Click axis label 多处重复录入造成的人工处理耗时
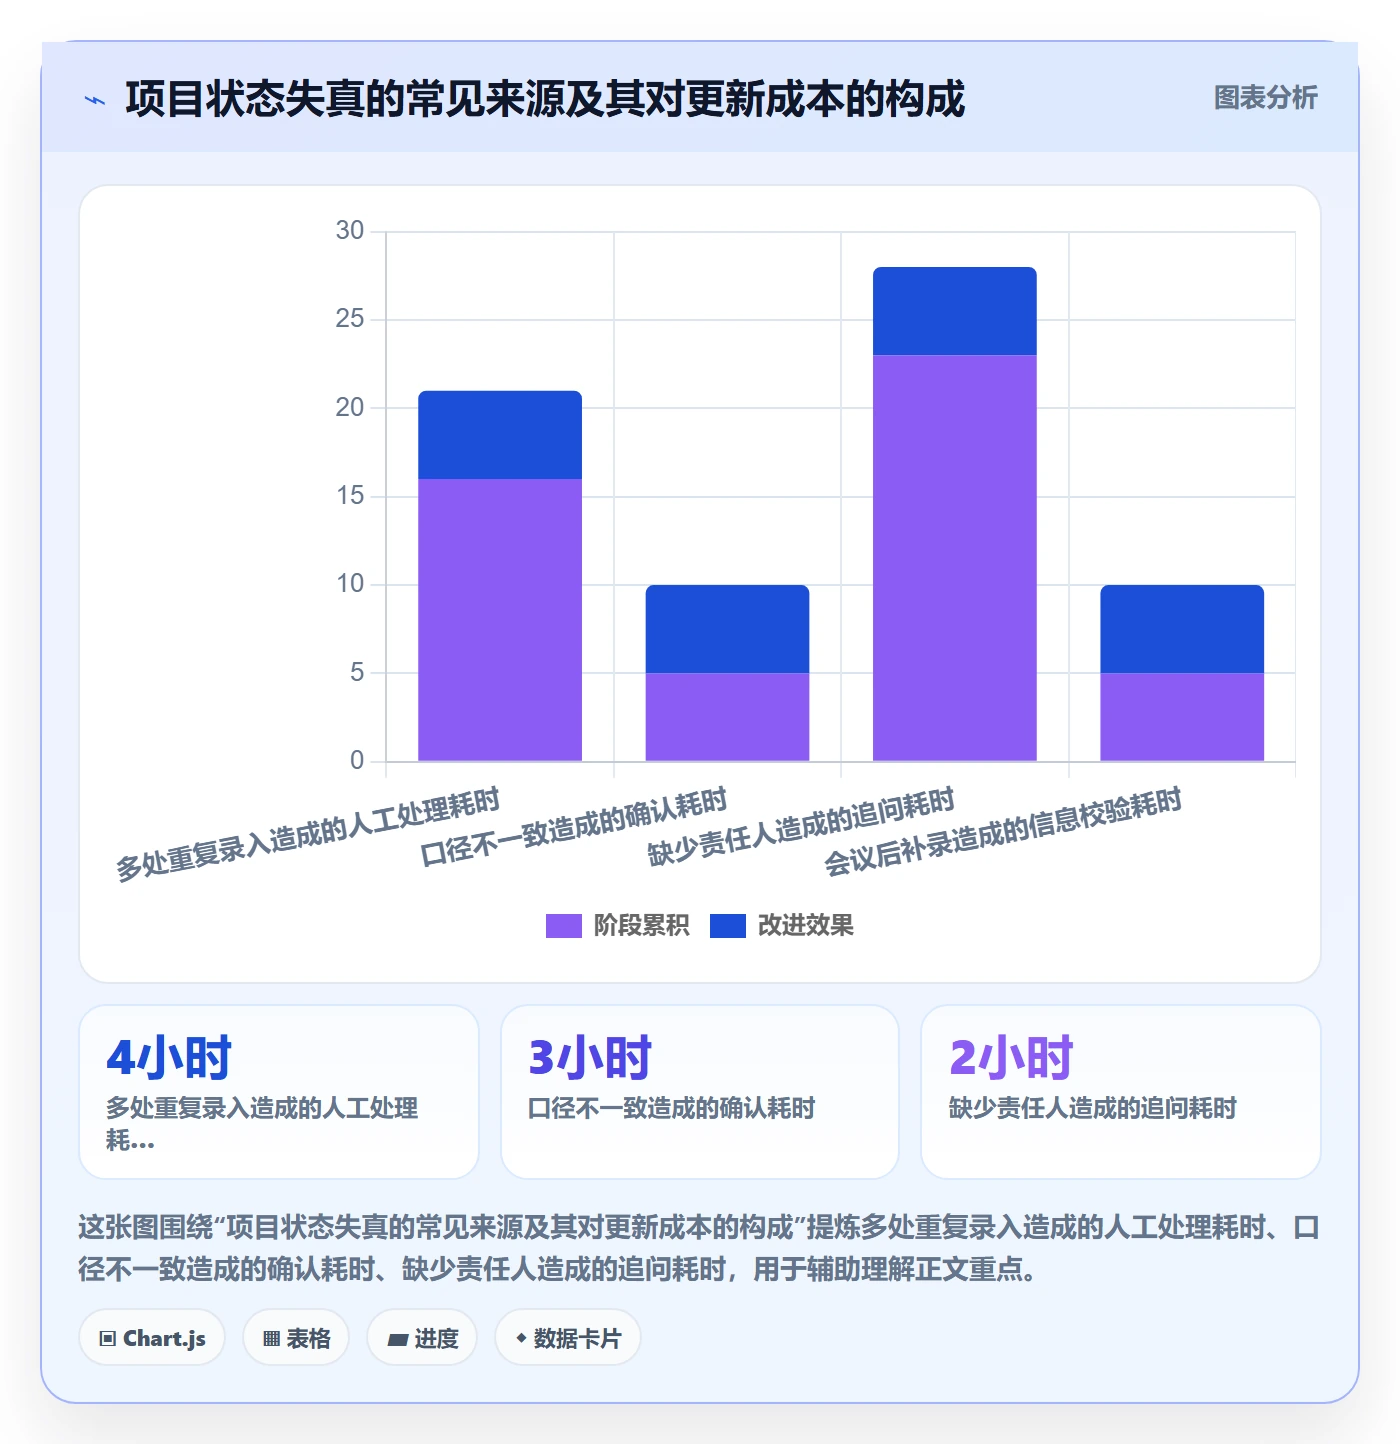 pos(308,835)
